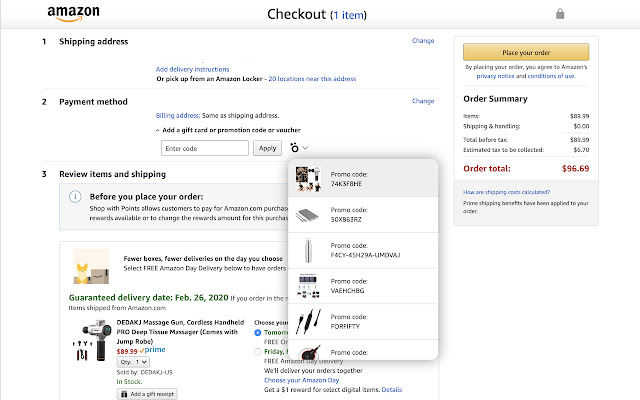Collapse 'Add a gift card or promotion code'
640x400 pixels.
(x=158, y=130)
